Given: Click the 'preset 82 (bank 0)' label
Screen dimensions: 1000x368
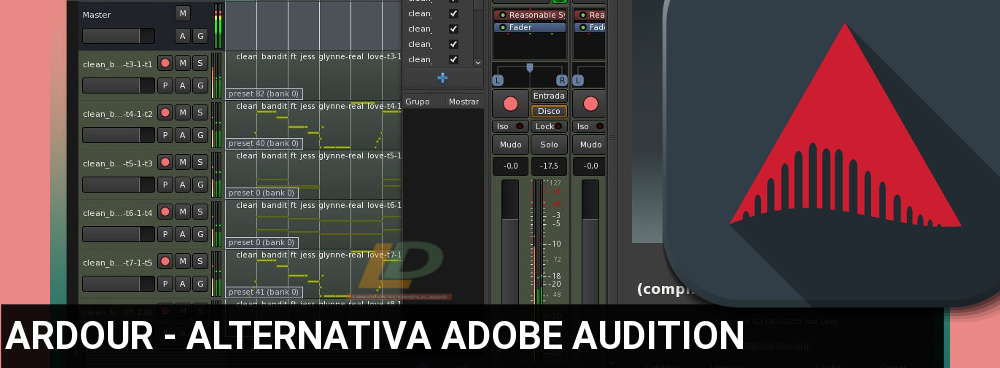Looking at the screenshot, I should point(264,94).
